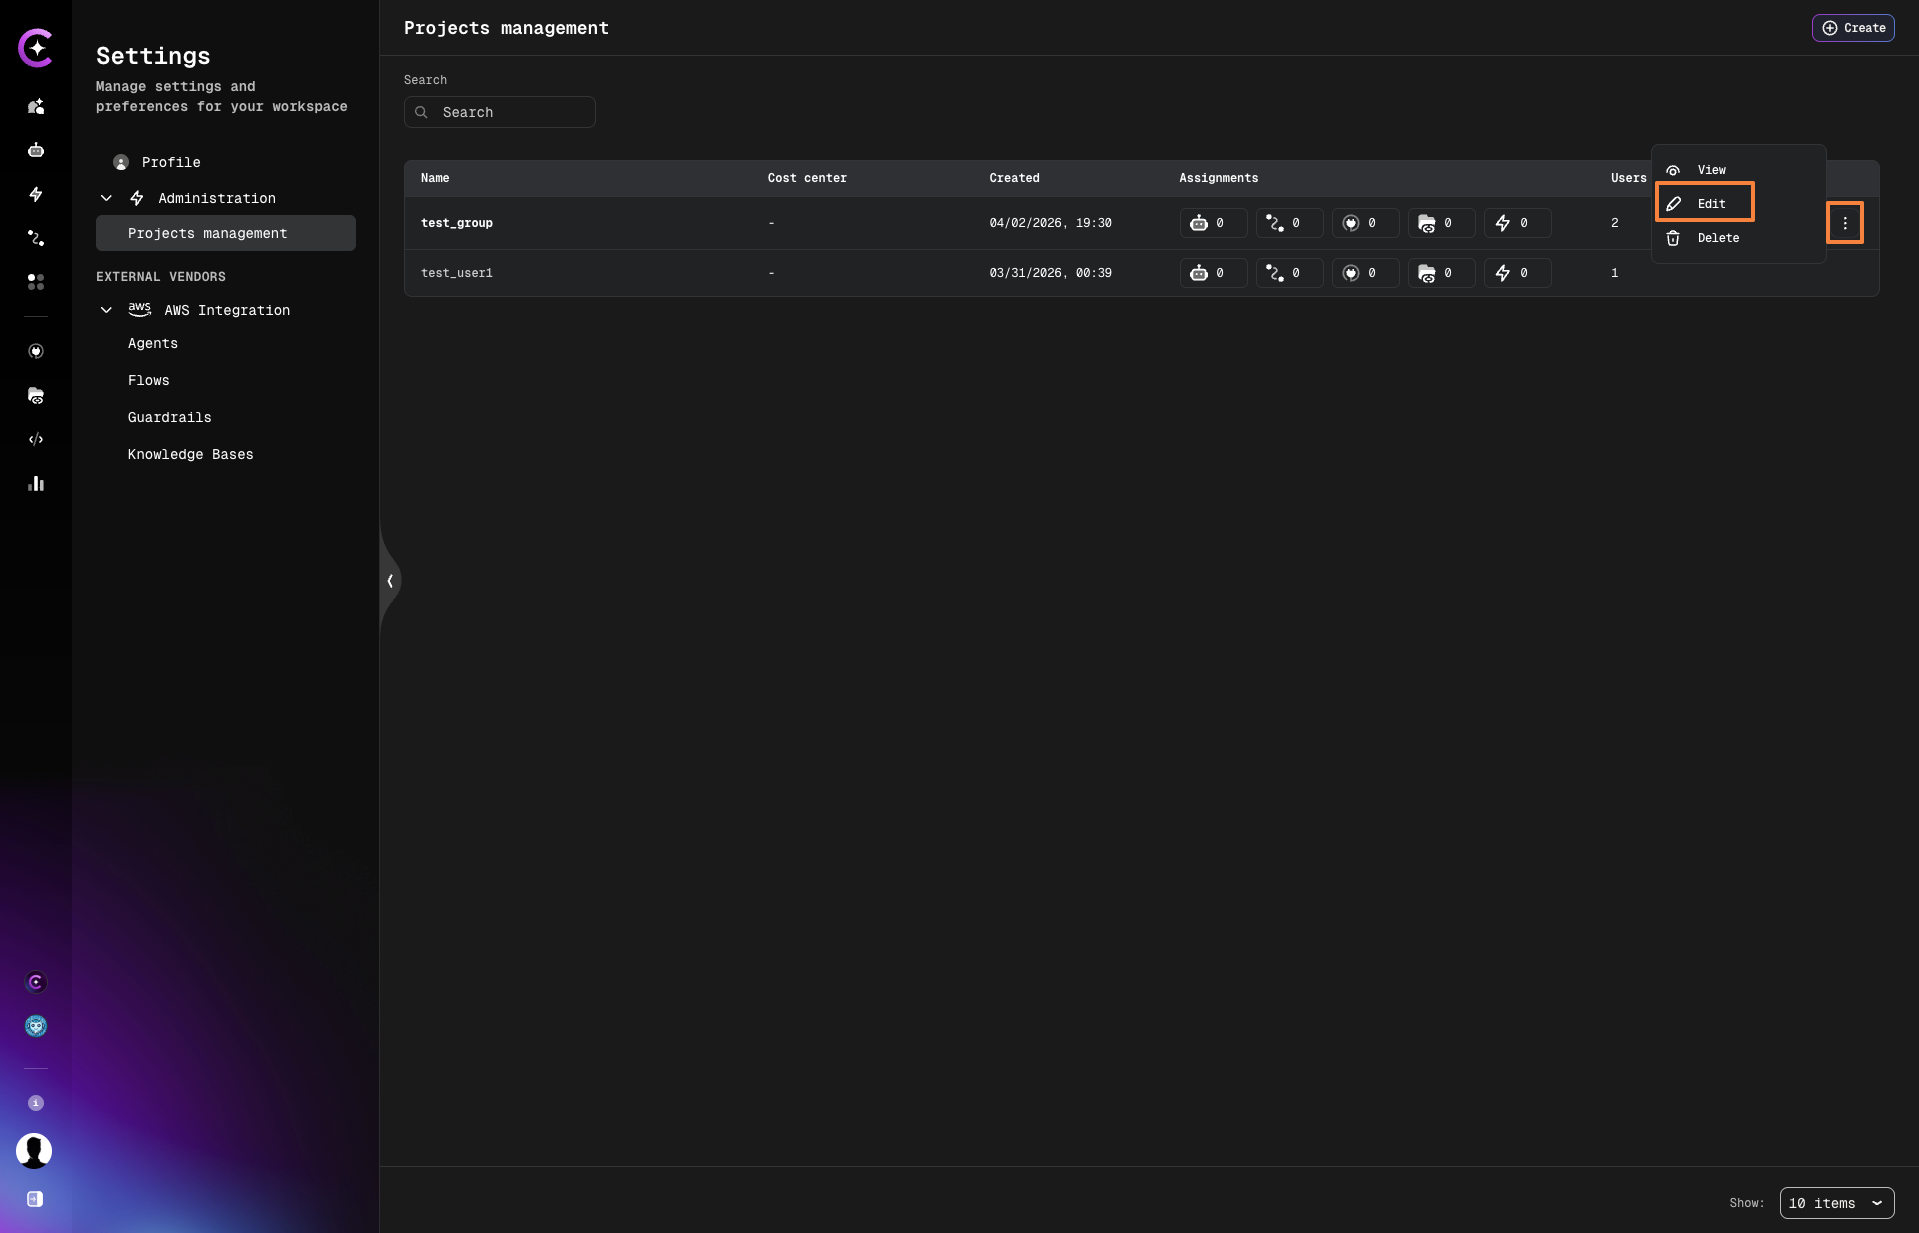This screenshot has height=1233, width=1919.
Task: Open the 10 items pagination dropdown
Action: [1836, 1203]
